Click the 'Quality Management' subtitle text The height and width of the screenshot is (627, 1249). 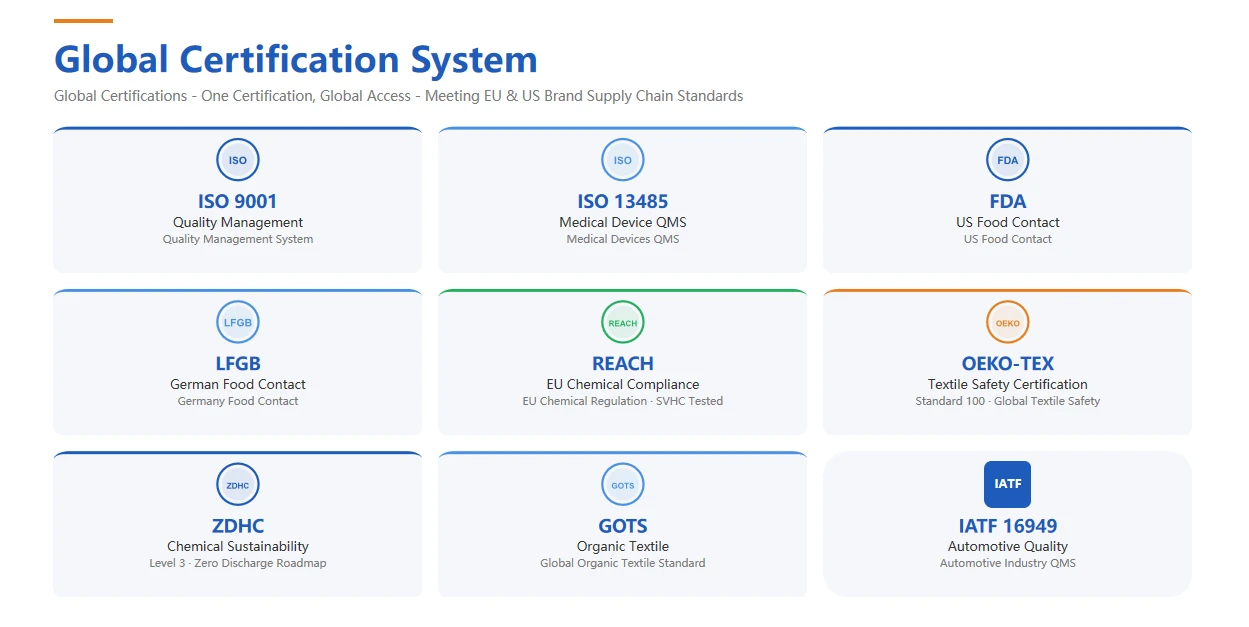click(x=238, y=222)
